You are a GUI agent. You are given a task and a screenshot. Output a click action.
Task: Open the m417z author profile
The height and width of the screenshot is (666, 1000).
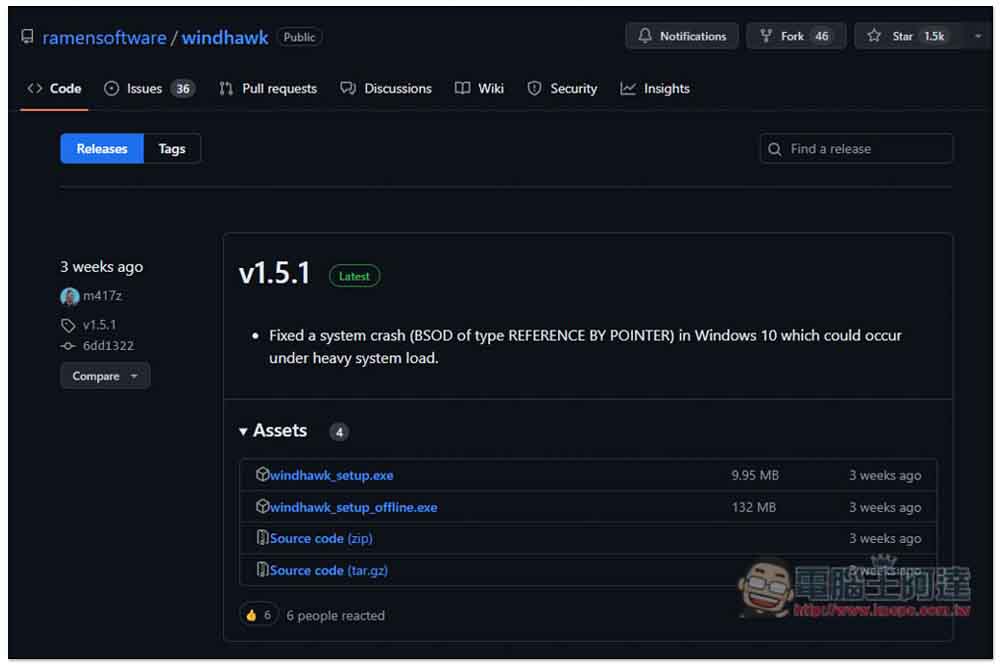point(103,295)
